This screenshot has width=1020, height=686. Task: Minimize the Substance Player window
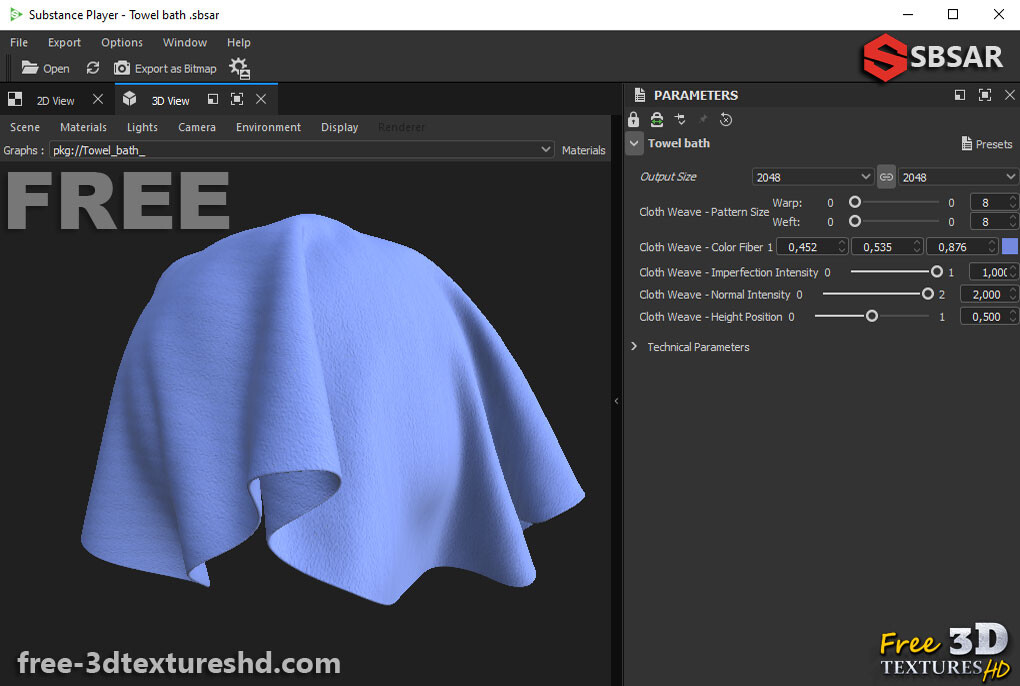[908, 14]
